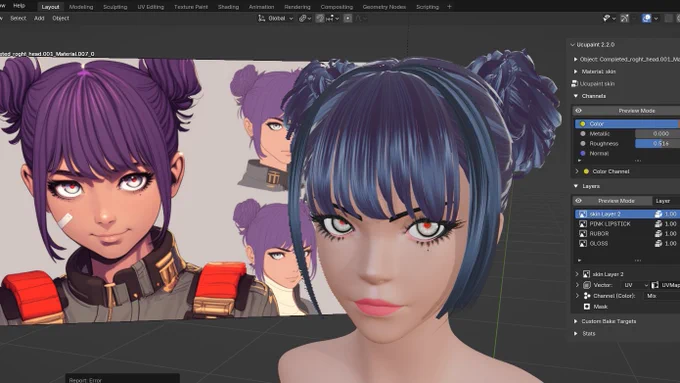Click the skin Layer 2 list image icon
The width and height of the screenshot is (680, 383).
(x=583, y=214)
